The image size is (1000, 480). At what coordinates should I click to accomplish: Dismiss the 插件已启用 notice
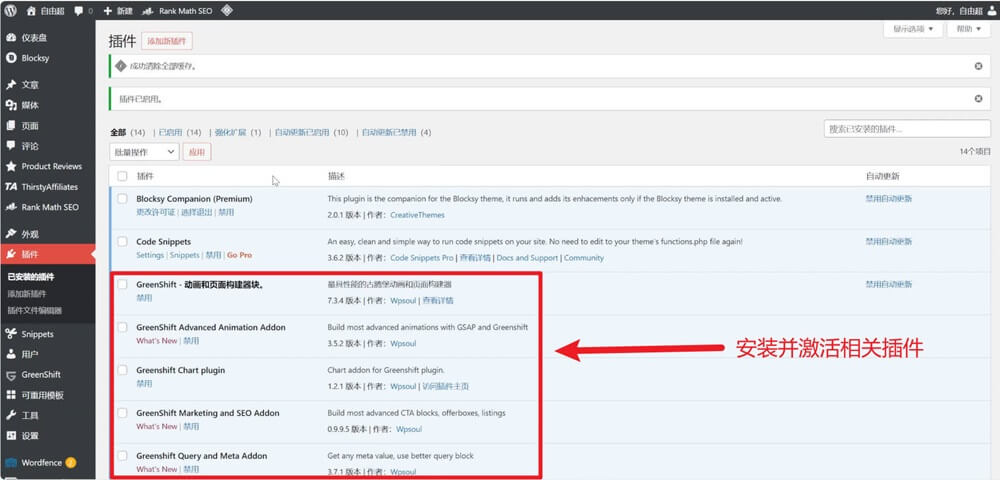pos(978,99)
